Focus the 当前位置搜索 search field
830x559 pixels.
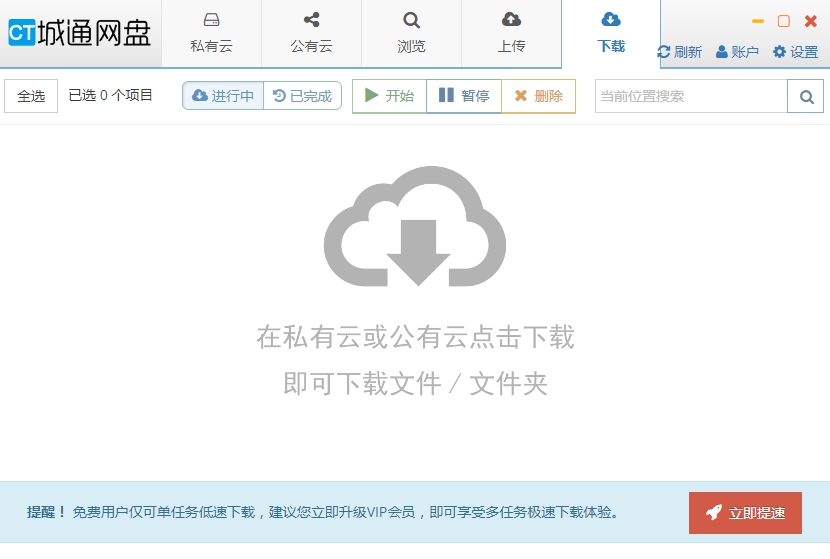pyautogui.click(x=691, y=96)
